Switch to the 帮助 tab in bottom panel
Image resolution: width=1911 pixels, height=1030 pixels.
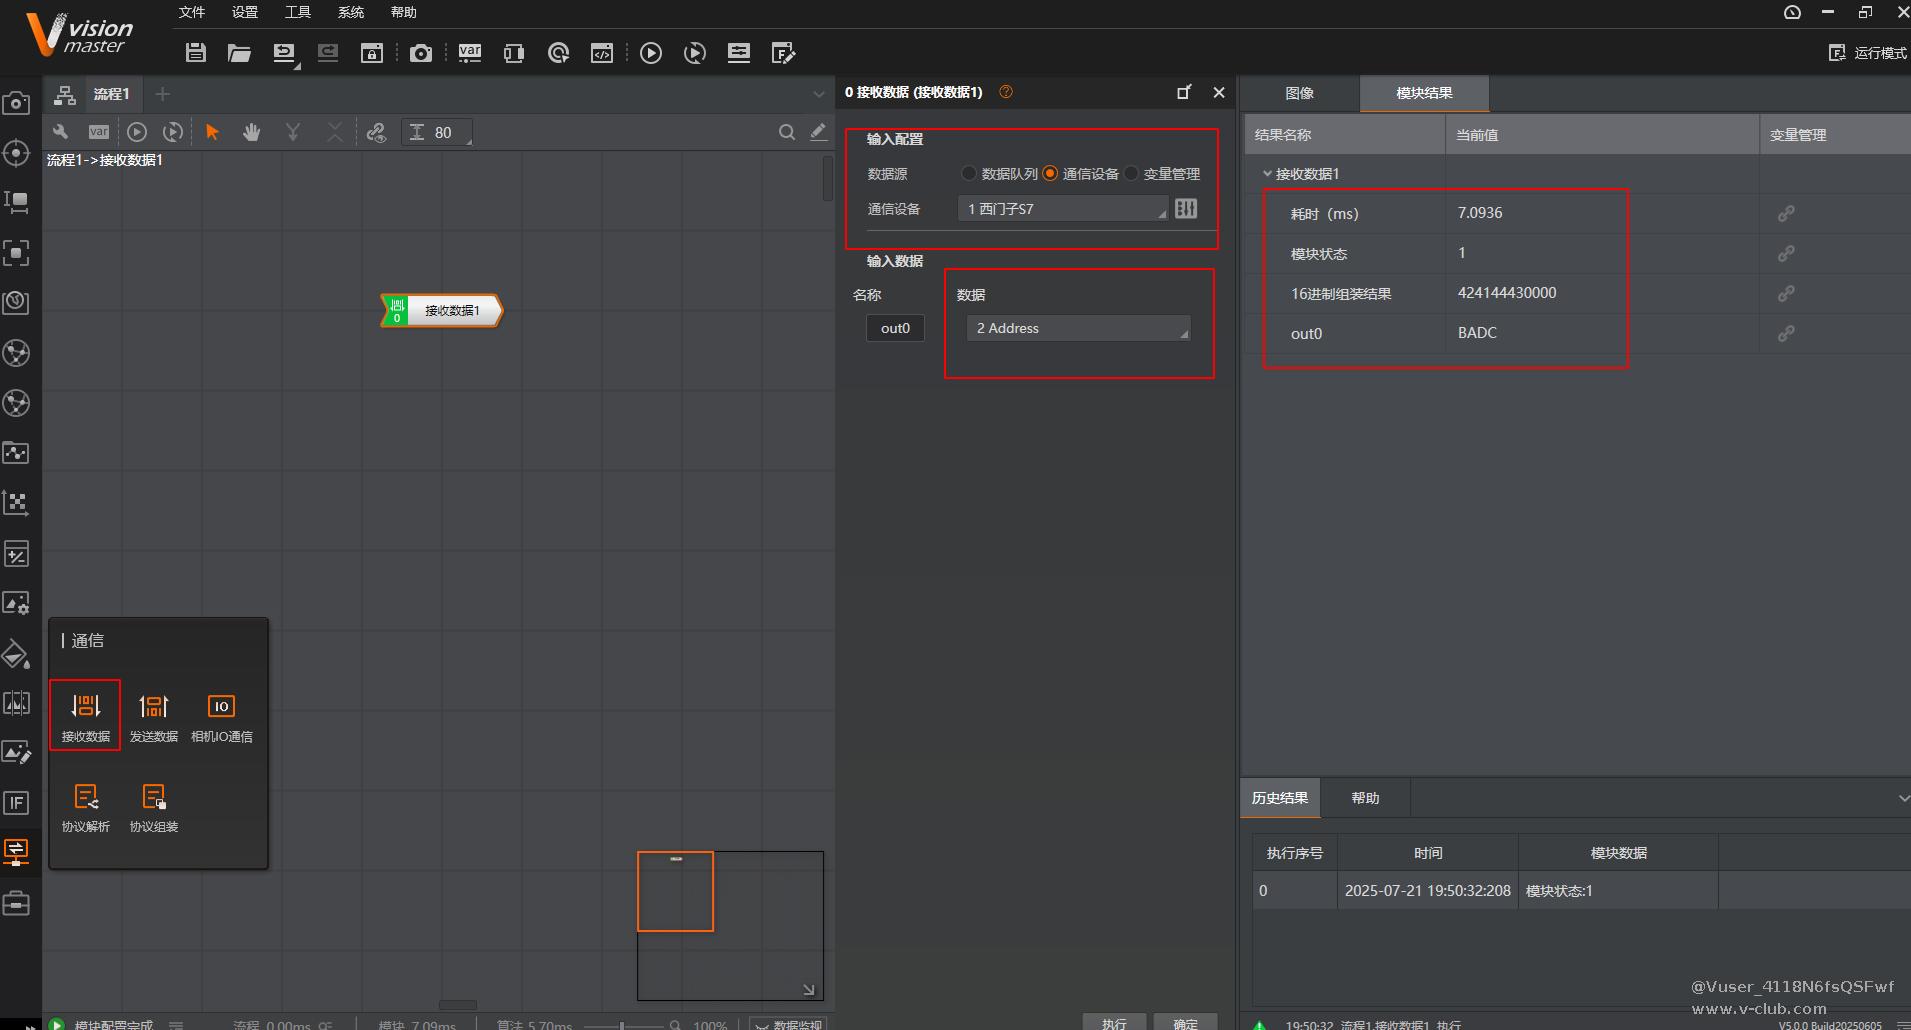pyautogui.click(x=1365, y=798)
